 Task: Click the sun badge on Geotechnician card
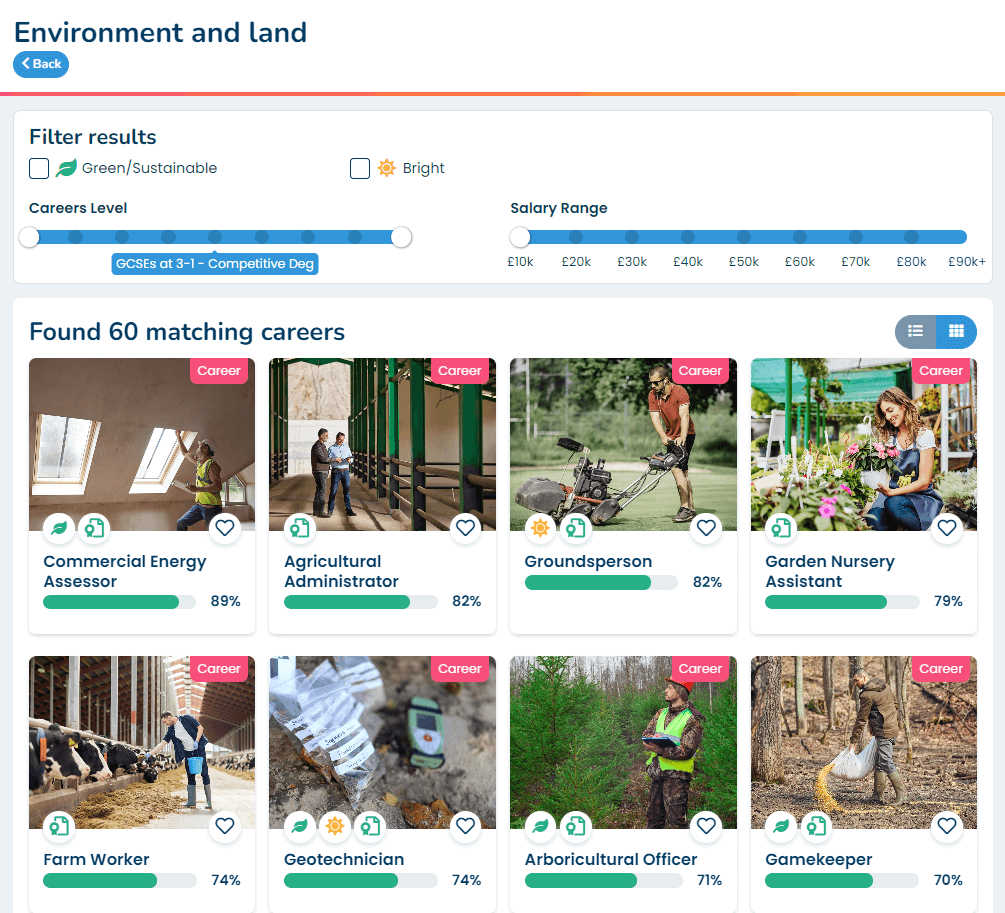point(335,826)
